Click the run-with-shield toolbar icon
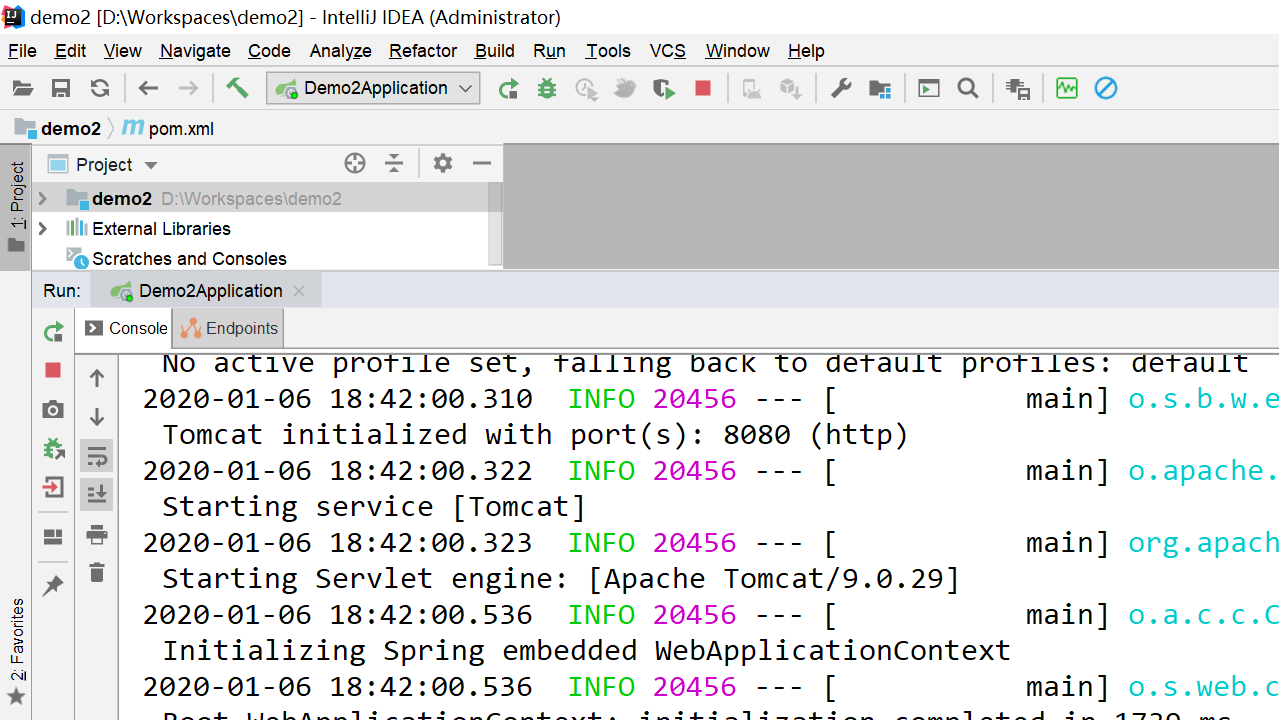1281x722 pixels. [x=664, y=89]
